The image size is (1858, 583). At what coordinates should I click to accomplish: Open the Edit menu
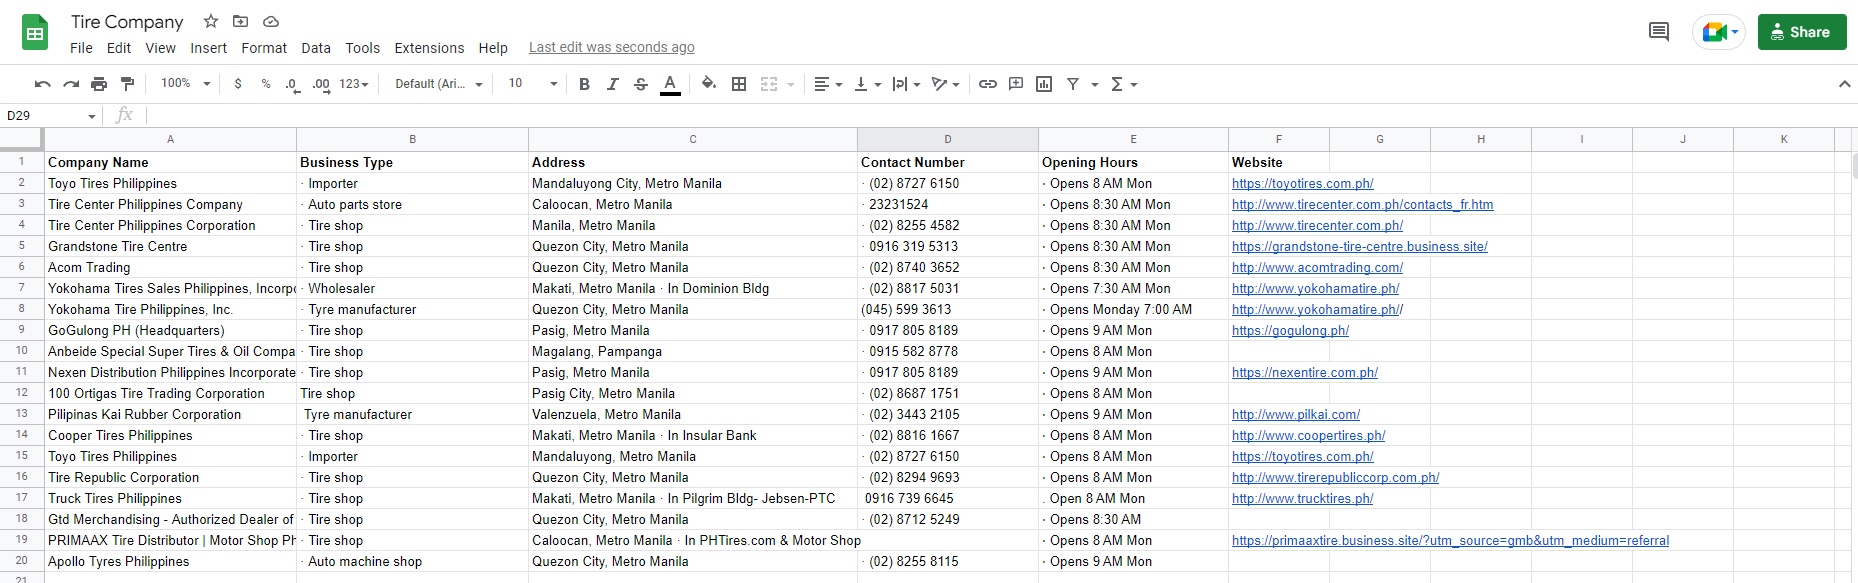pyautogui.click(x=119, y=48)
